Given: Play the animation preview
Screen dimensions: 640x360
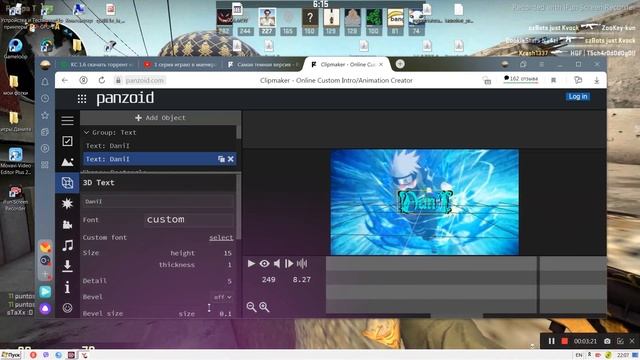Looking at the screenshot, I should [251, 264].
